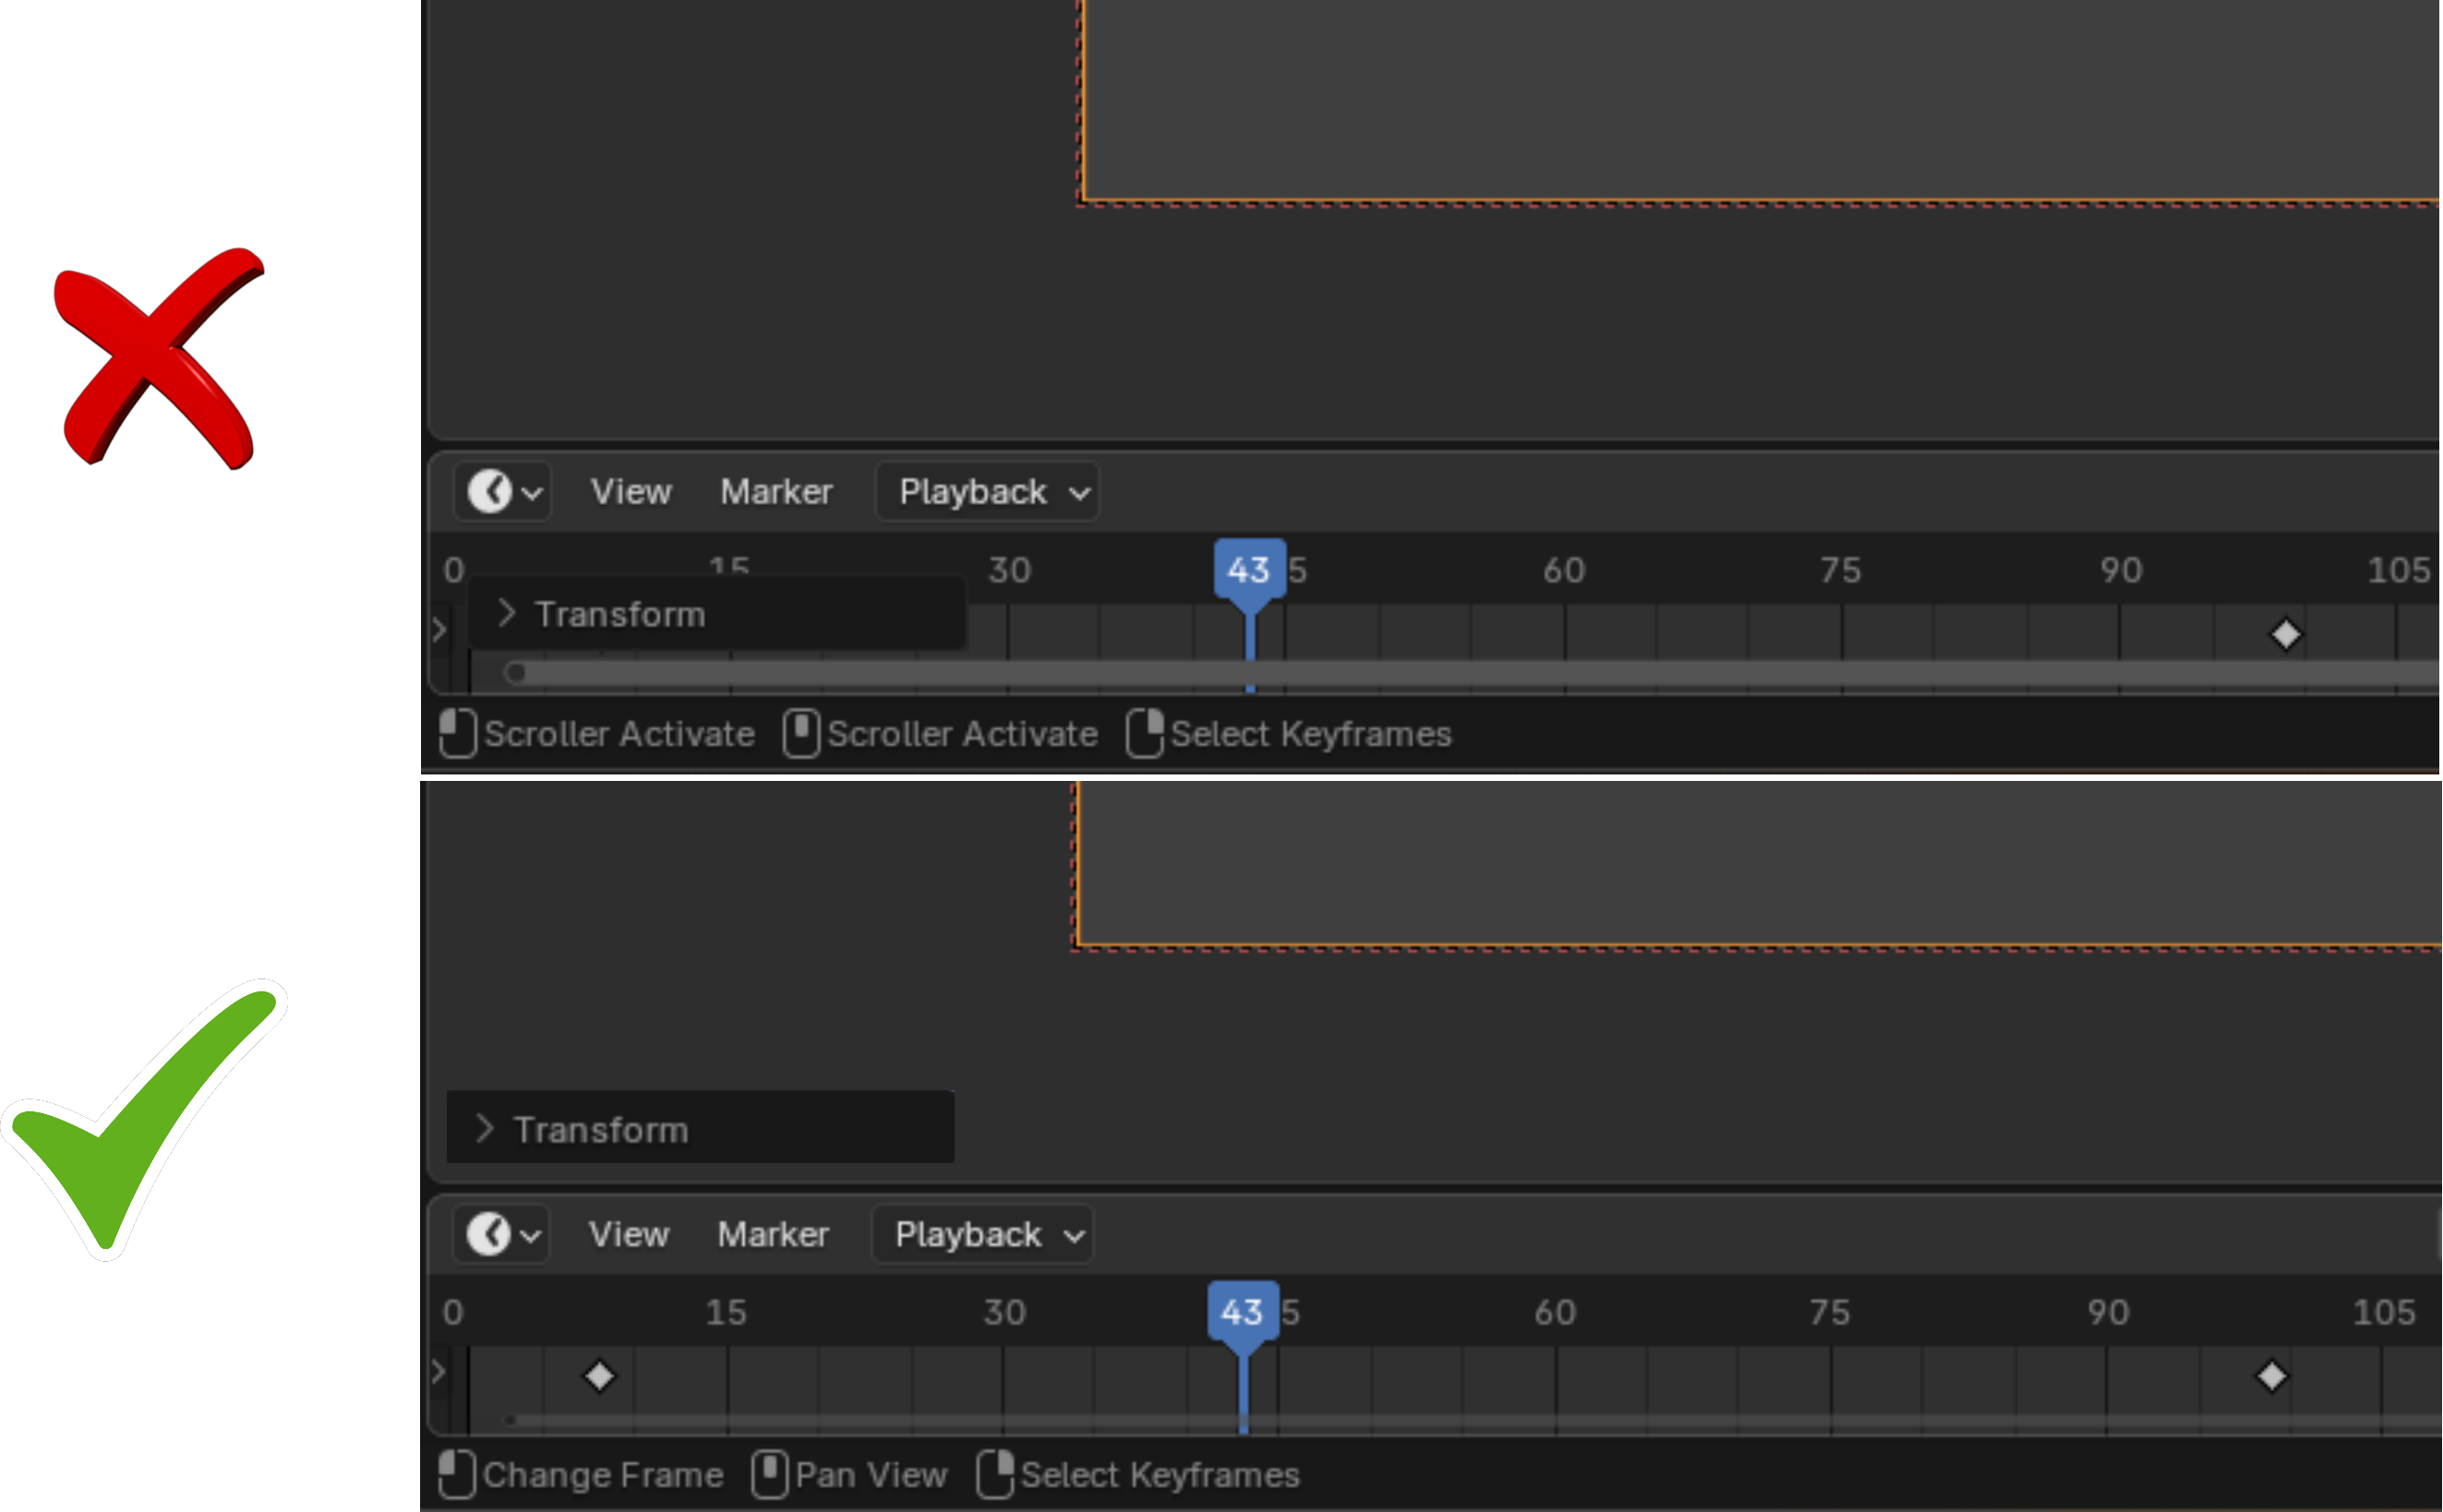
Task: Open the editor type dropdown in the bottom timeline
Action: tap(501, 1234)
